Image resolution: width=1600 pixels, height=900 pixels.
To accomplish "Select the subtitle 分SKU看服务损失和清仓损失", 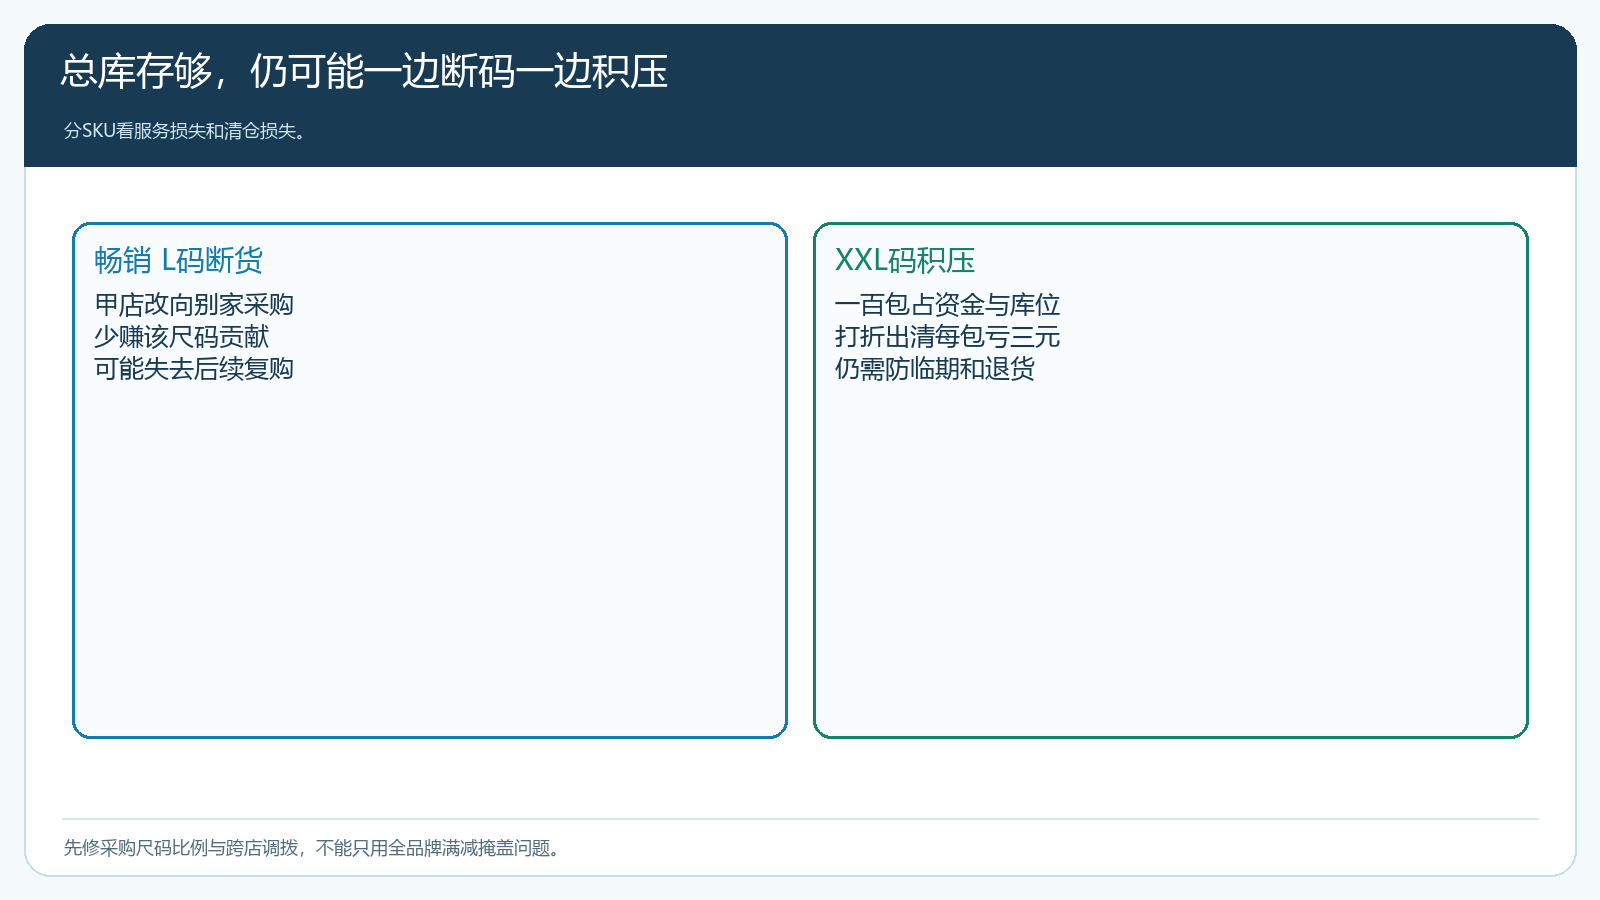I will pyautogui.click(x=185, y=131).
